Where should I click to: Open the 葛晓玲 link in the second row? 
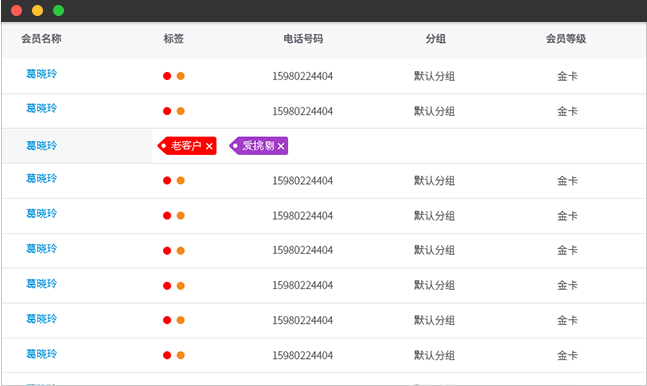[42, 108]
